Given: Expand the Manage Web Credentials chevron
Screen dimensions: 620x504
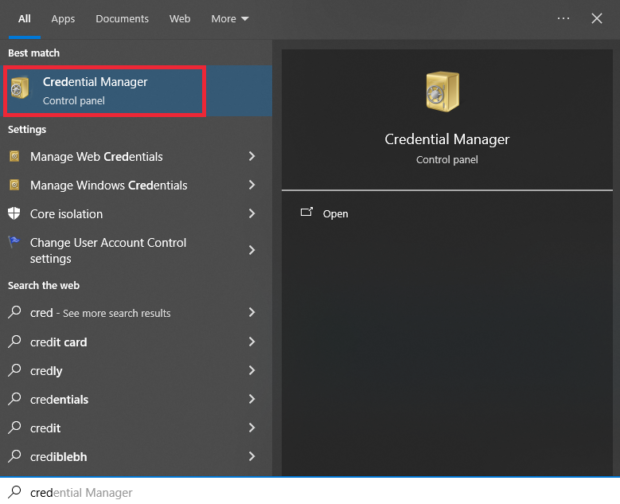Looking at the screenshot, I should coord(252,157).
